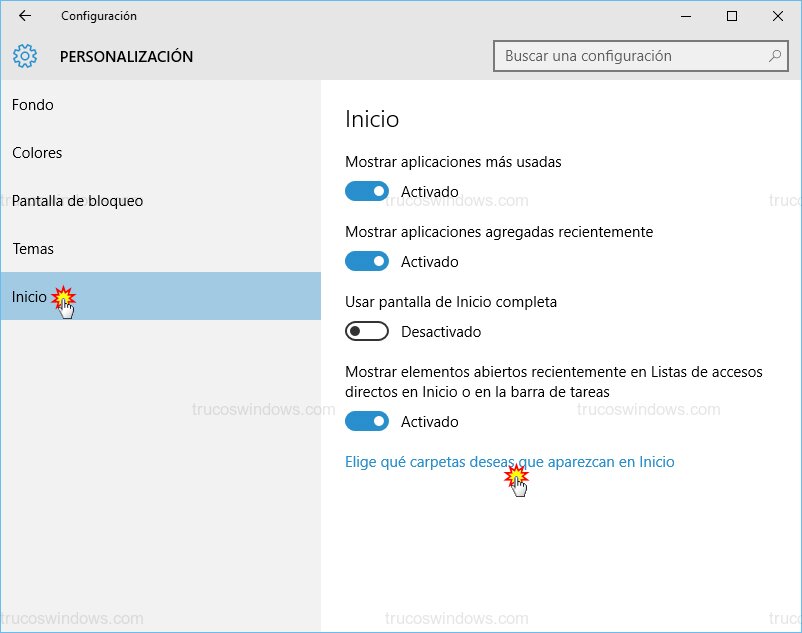The height and width of the screenshot is (633, 802).
Task: Click the settings gear icon
Action: point(26,56)
